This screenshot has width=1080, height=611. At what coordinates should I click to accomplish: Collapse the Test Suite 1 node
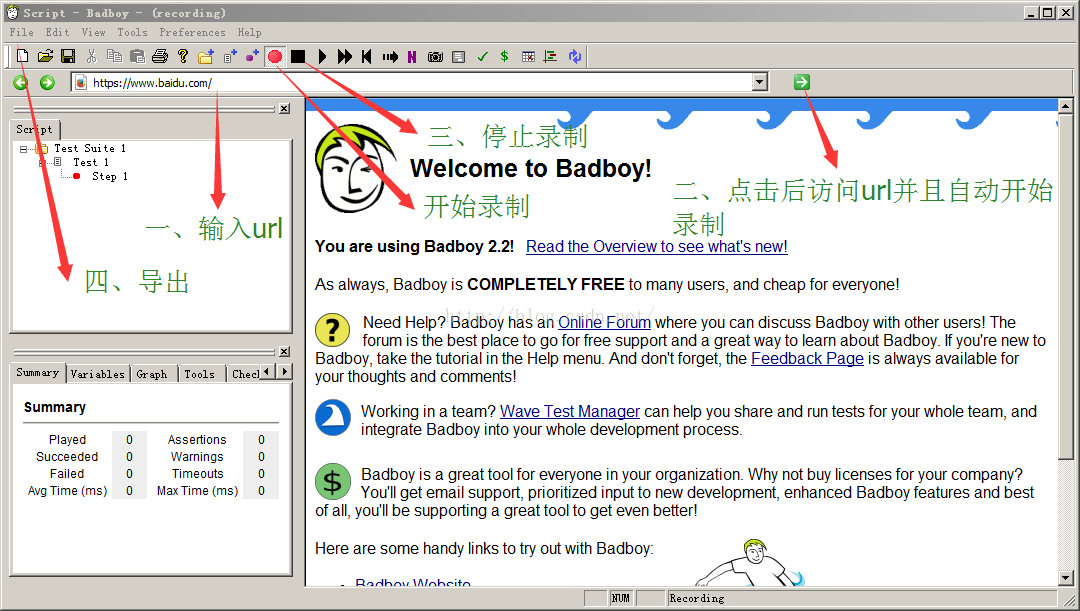pyautogui.click(x=23, y=149)
